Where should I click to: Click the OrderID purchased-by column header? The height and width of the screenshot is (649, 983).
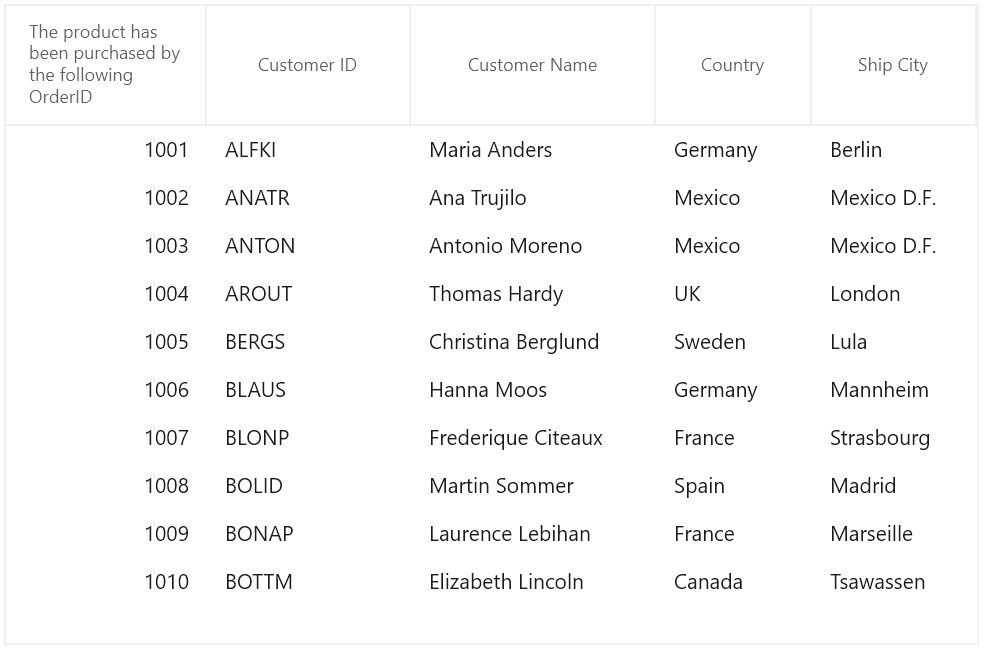[105, 65]
